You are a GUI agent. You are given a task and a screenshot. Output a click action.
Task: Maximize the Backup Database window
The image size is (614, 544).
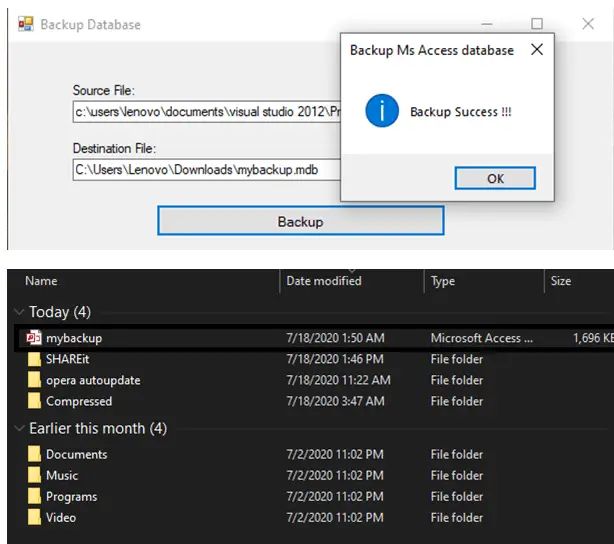point(537,24)
